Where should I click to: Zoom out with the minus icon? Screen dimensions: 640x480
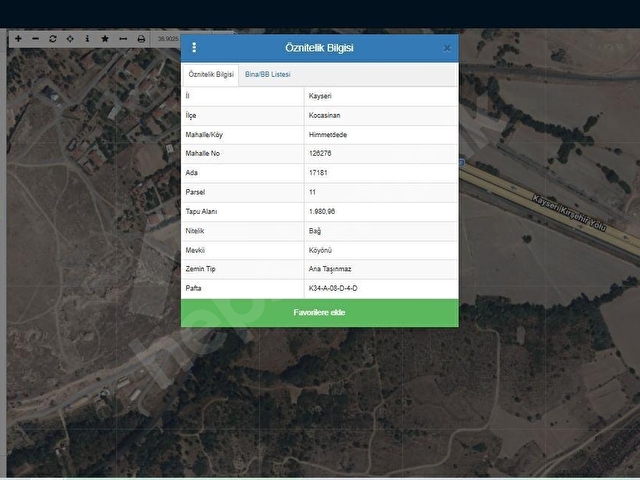coord(36,39)
